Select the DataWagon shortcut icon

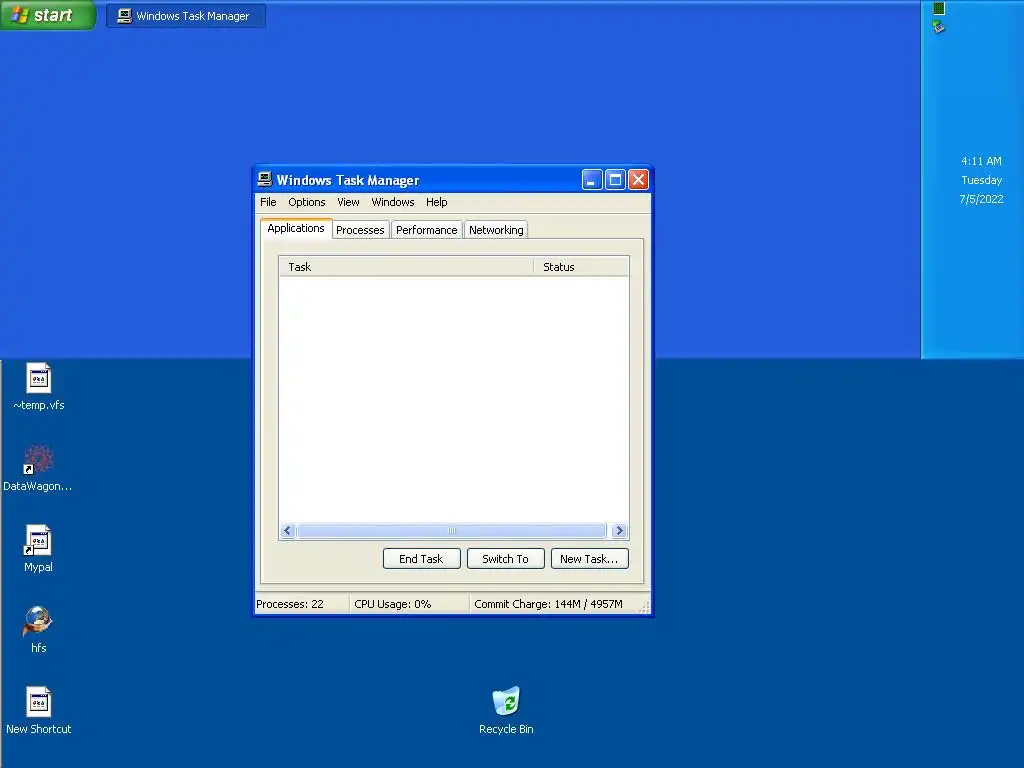tap(38, 468)
